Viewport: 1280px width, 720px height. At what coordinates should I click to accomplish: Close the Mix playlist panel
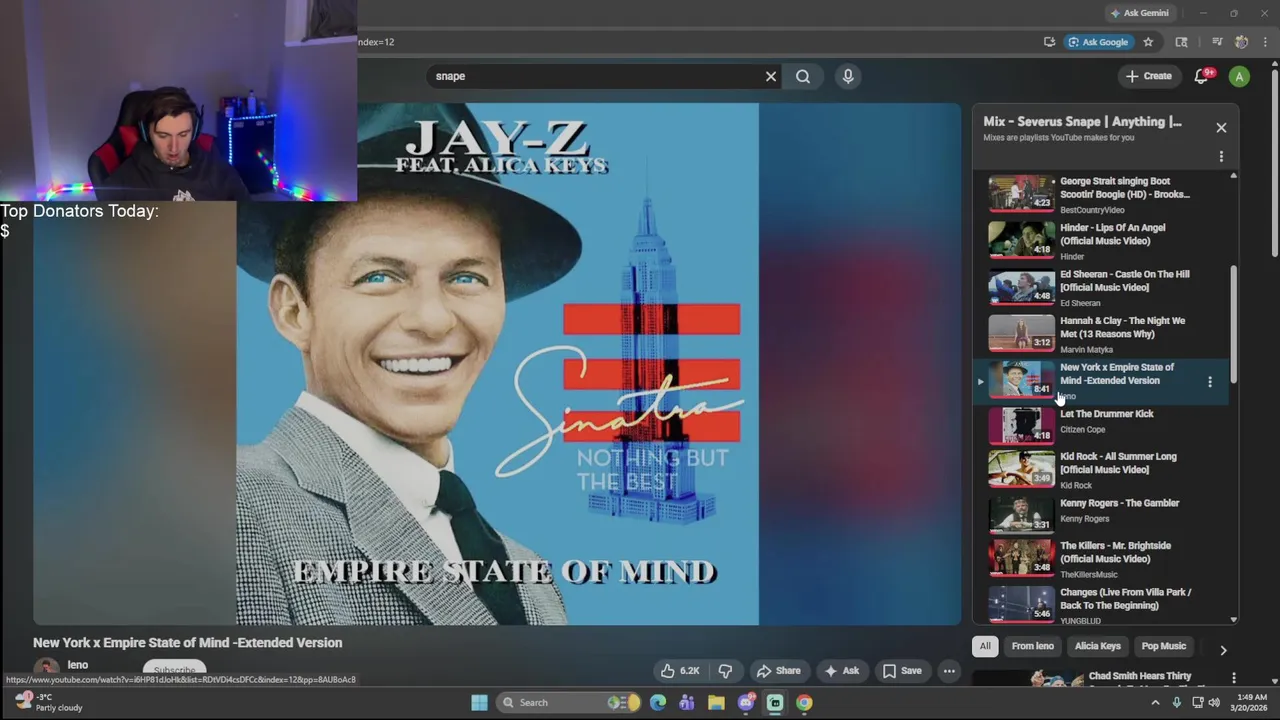1221,128
